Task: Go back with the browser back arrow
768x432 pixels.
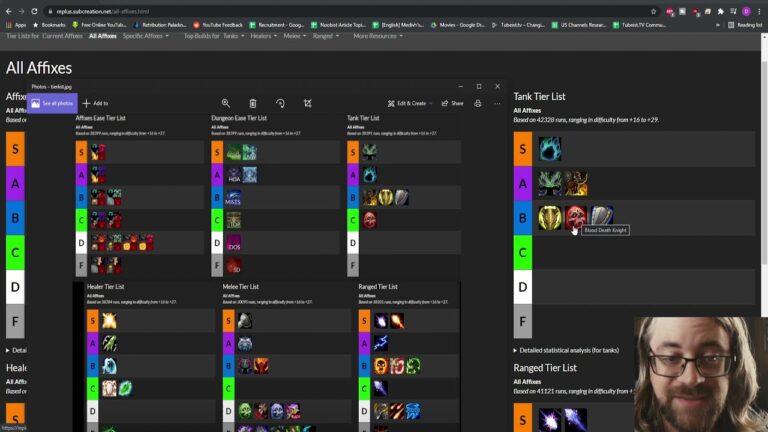Action: pos(8,11)
